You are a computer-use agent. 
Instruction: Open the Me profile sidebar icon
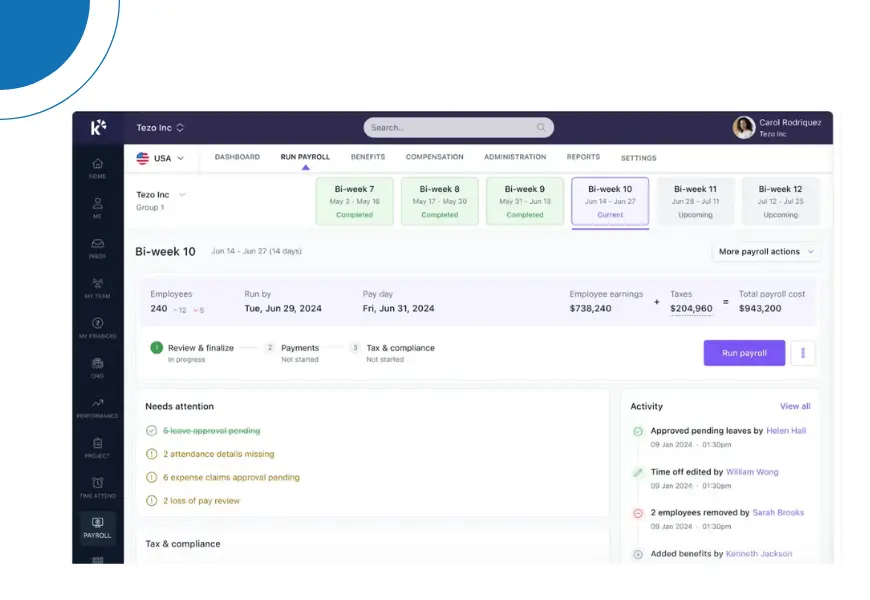click(x=98, y=208)
